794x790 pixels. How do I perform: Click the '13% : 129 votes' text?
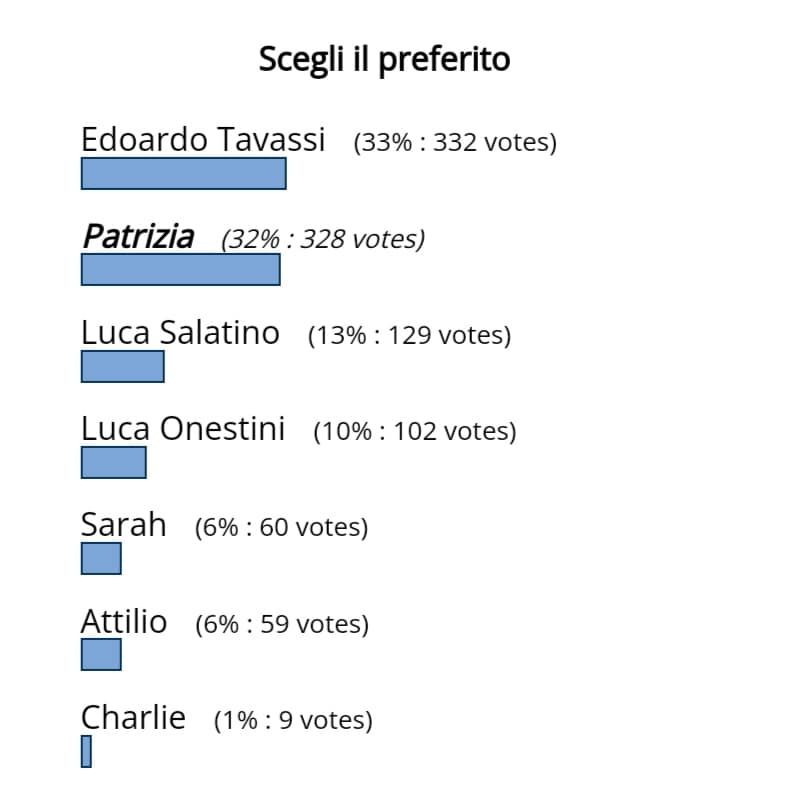410,335
